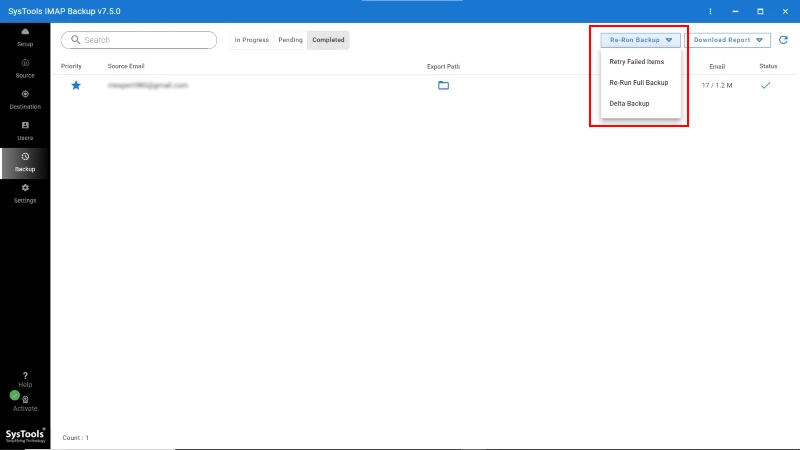The image size is (800, 450).
Task: Choose Retry Failed Items option
Action: (x=636, y=62)
